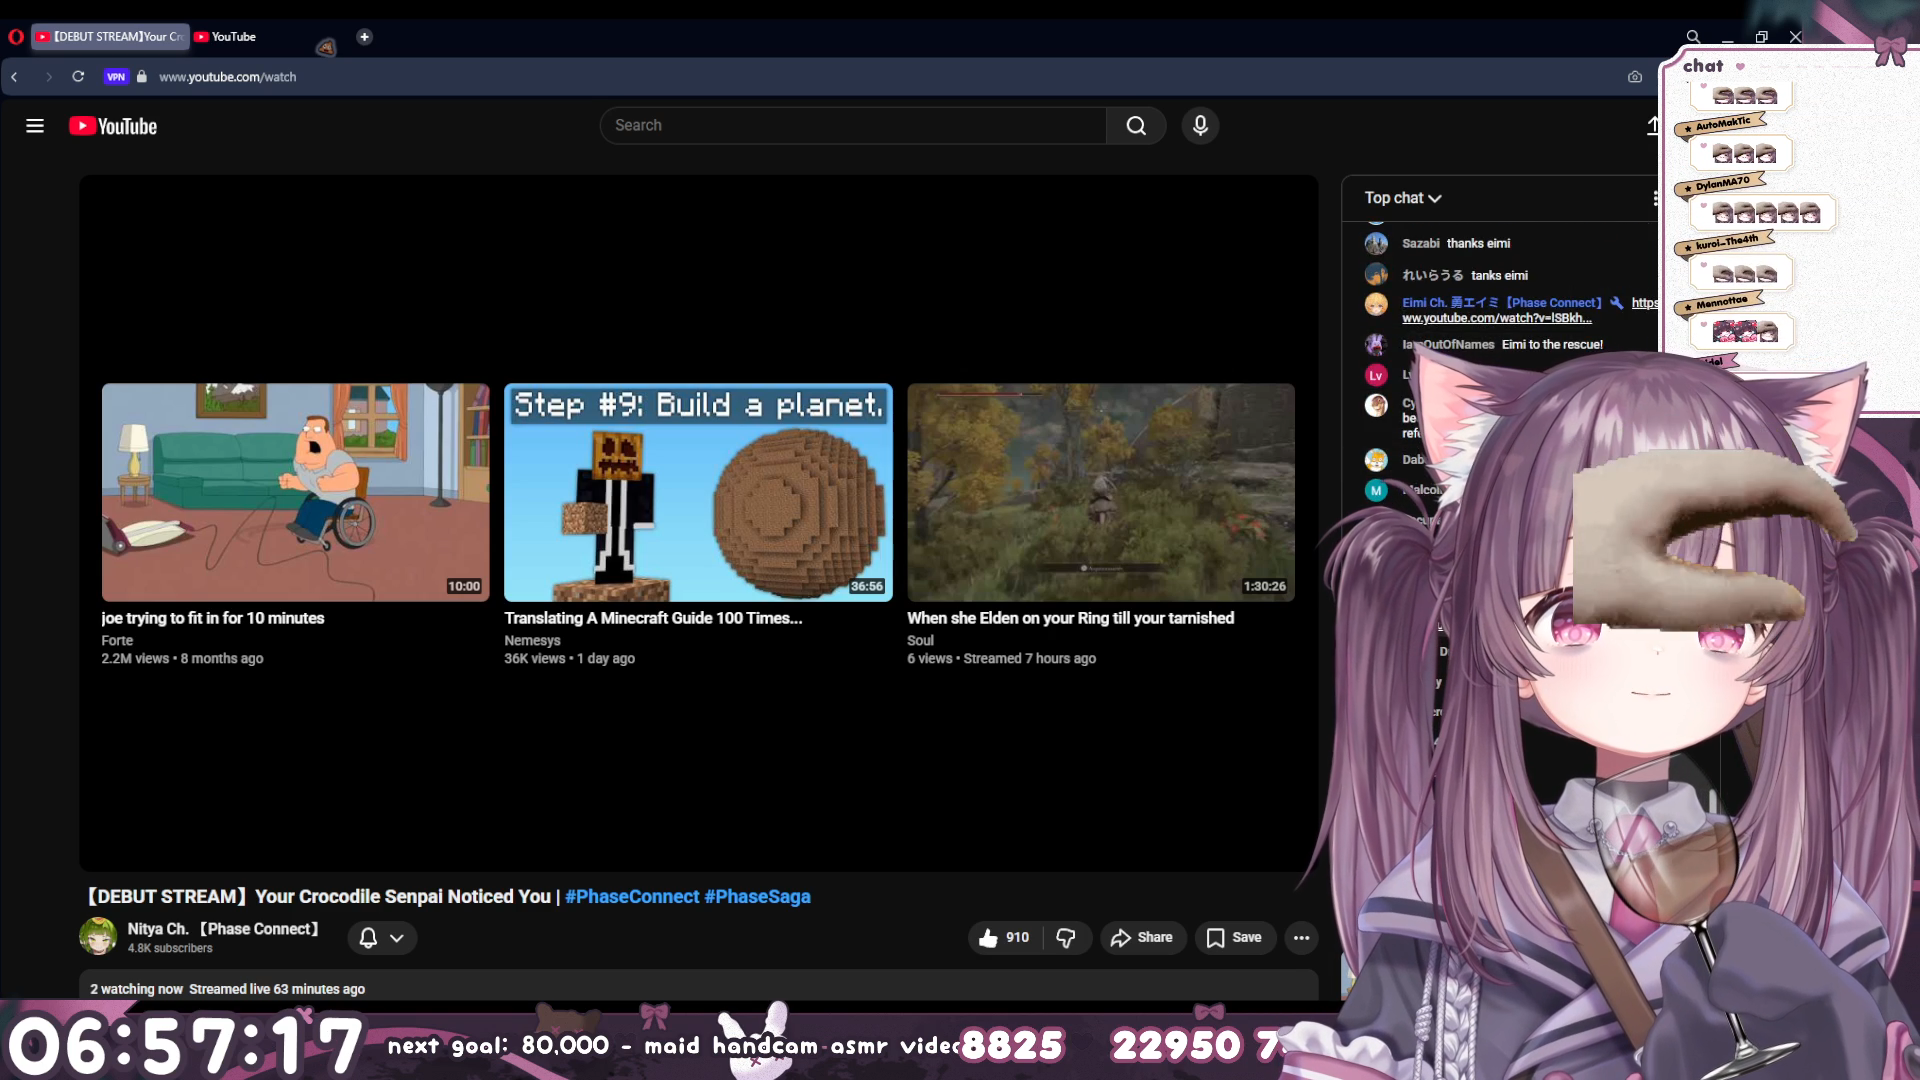
Task: Click the browser back arrow
Action: pyautogui.click(x=15, y=77)
